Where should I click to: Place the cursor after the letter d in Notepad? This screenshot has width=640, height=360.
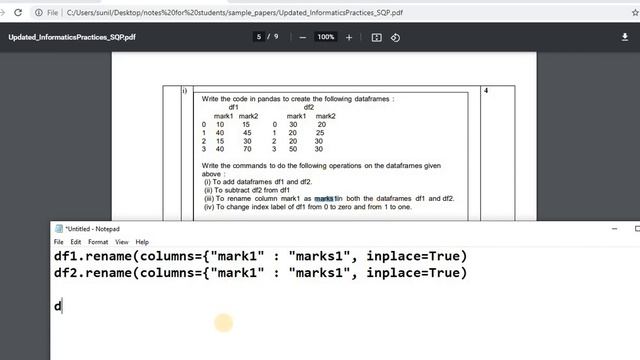pos(62,306)
